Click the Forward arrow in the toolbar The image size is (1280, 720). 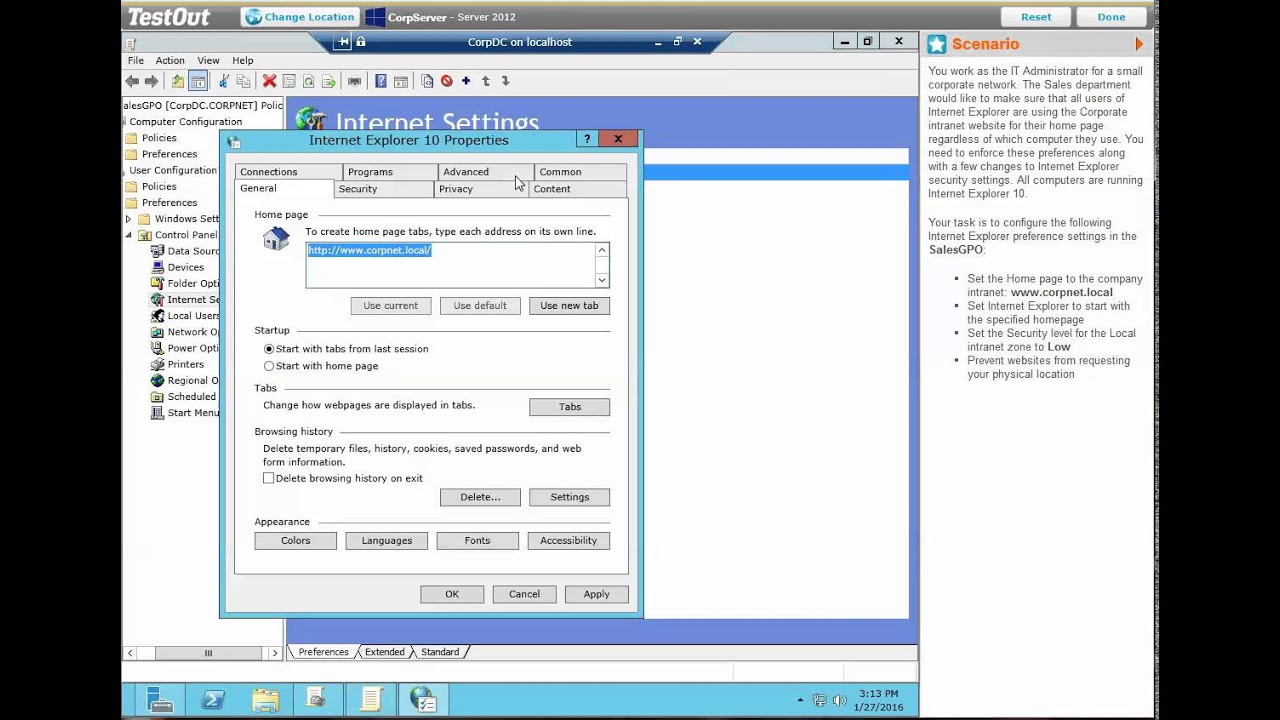tap(151, 81)
